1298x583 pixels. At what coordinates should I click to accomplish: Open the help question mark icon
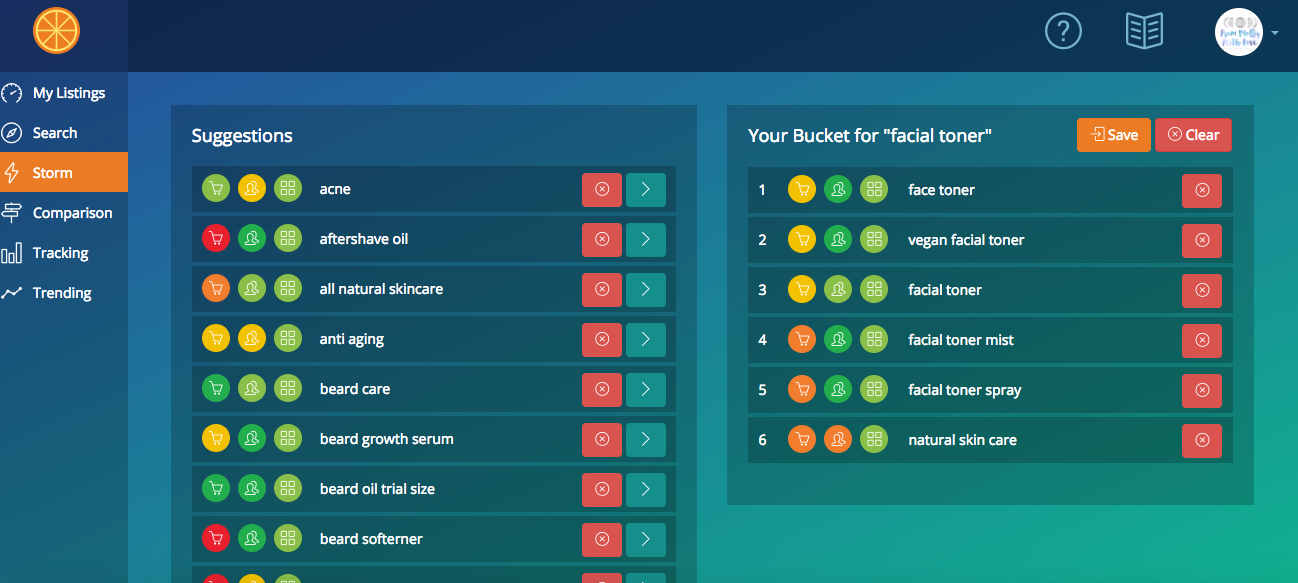tap(1063, 31)
